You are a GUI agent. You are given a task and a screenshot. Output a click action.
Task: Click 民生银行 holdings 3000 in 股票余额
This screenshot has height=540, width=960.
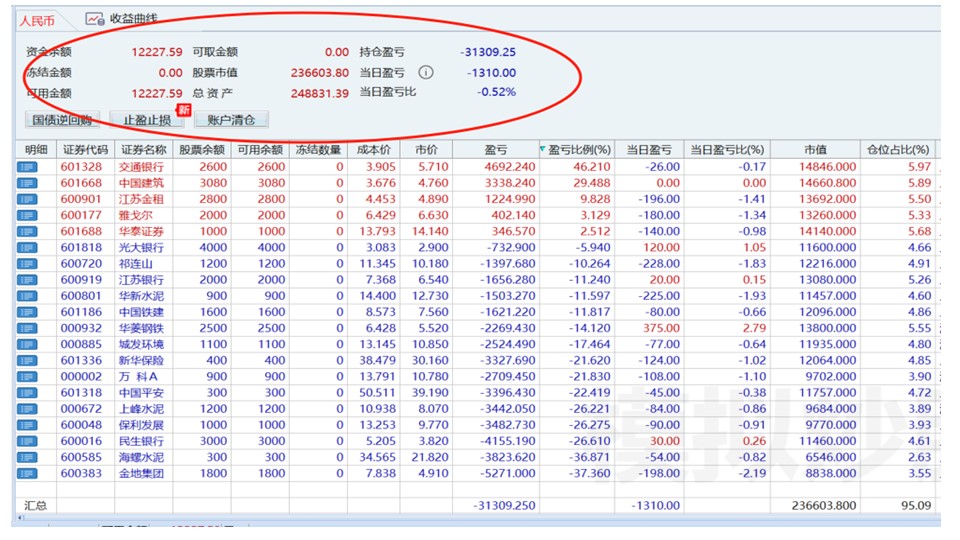pyautogui.click(x=213, y=441)
